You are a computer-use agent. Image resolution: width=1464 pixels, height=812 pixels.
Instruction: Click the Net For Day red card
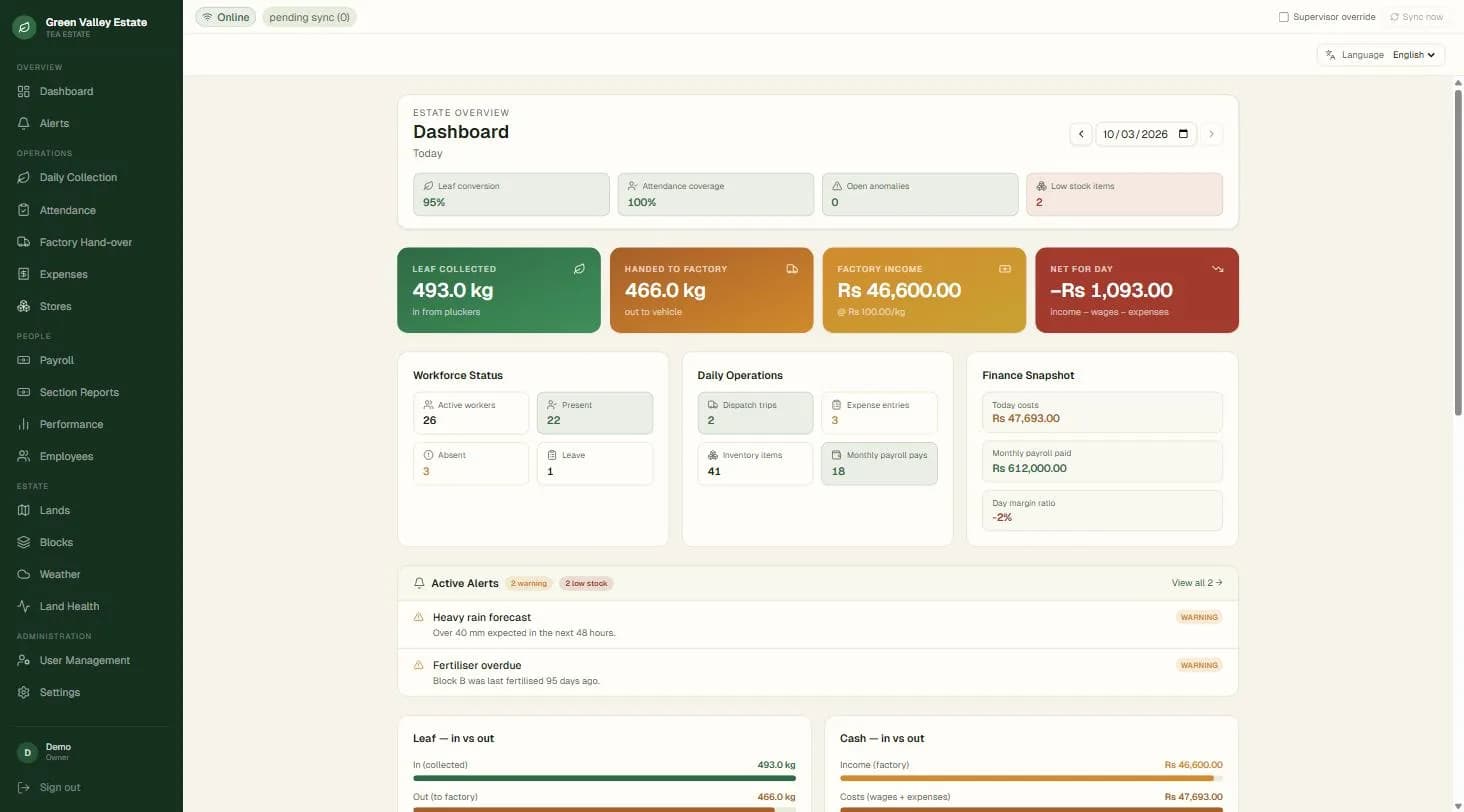click(1137, 290)
